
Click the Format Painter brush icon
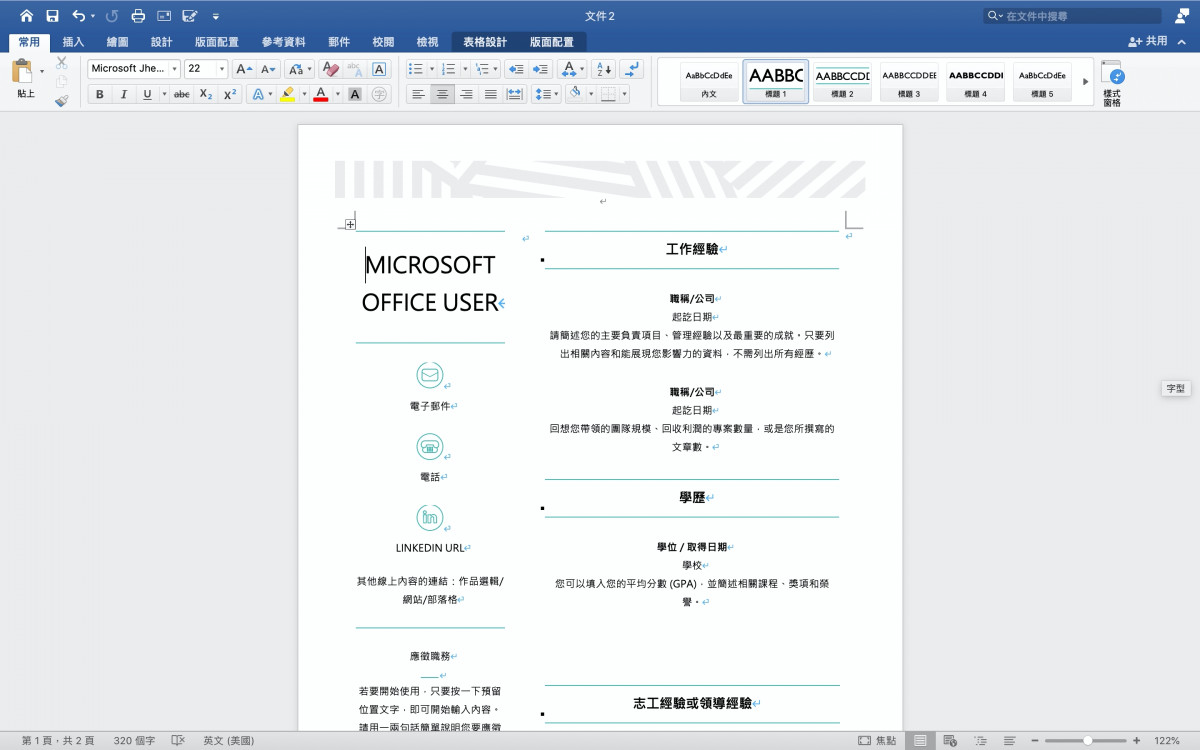61,100
